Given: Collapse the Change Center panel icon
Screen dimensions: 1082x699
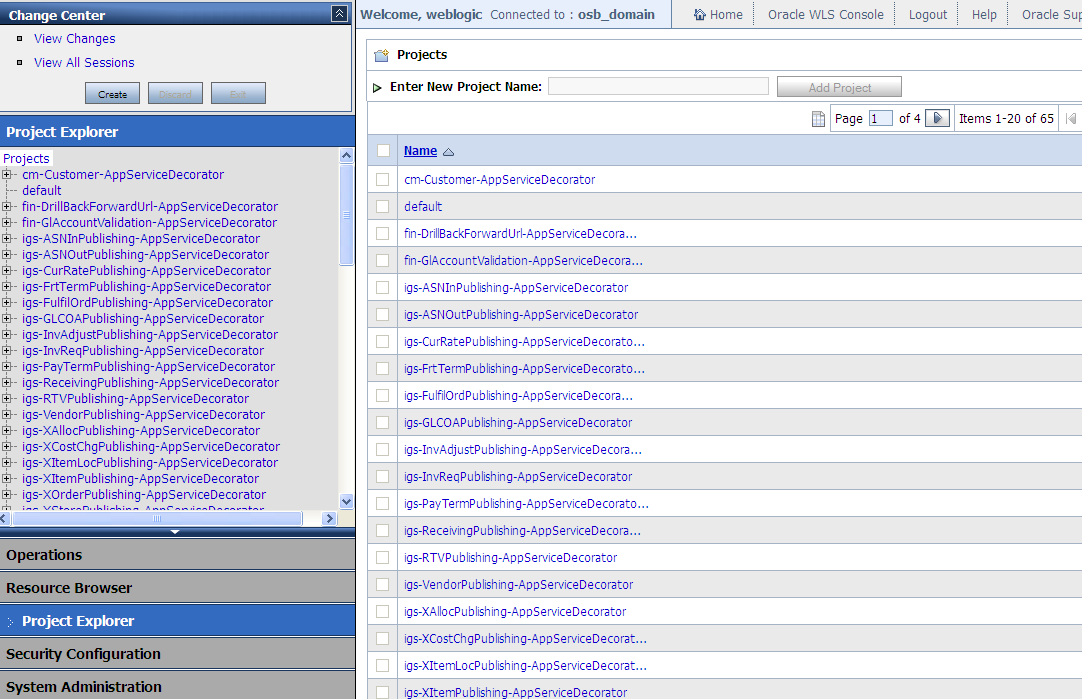Looking at the screenshot, I should click(x=339, y=14).
